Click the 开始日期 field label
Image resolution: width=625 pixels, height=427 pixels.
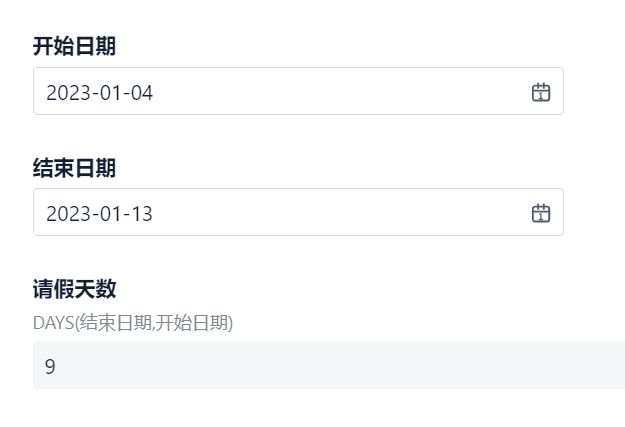point(75,46)
